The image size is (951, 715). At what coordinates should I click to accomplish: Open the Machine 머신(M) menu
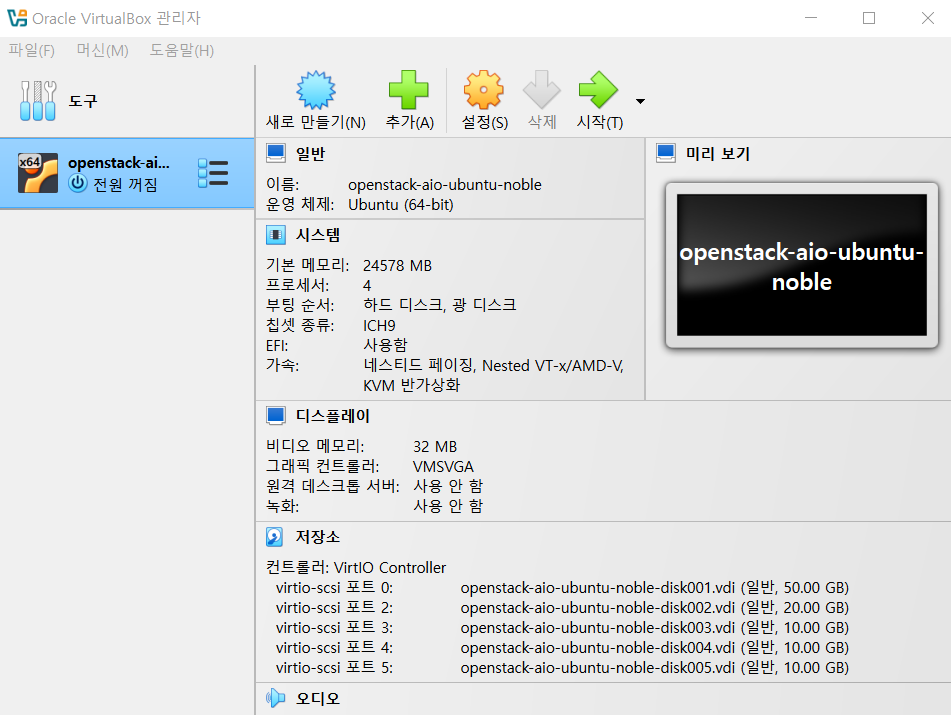102,50
